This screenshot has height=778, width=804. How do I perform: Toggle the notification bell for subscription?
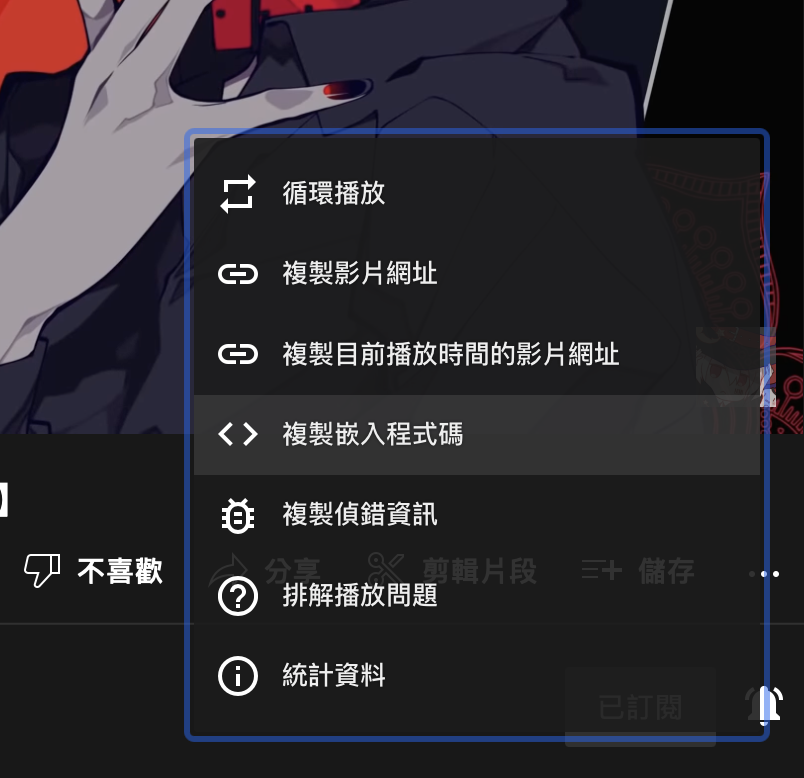point(764,706)
